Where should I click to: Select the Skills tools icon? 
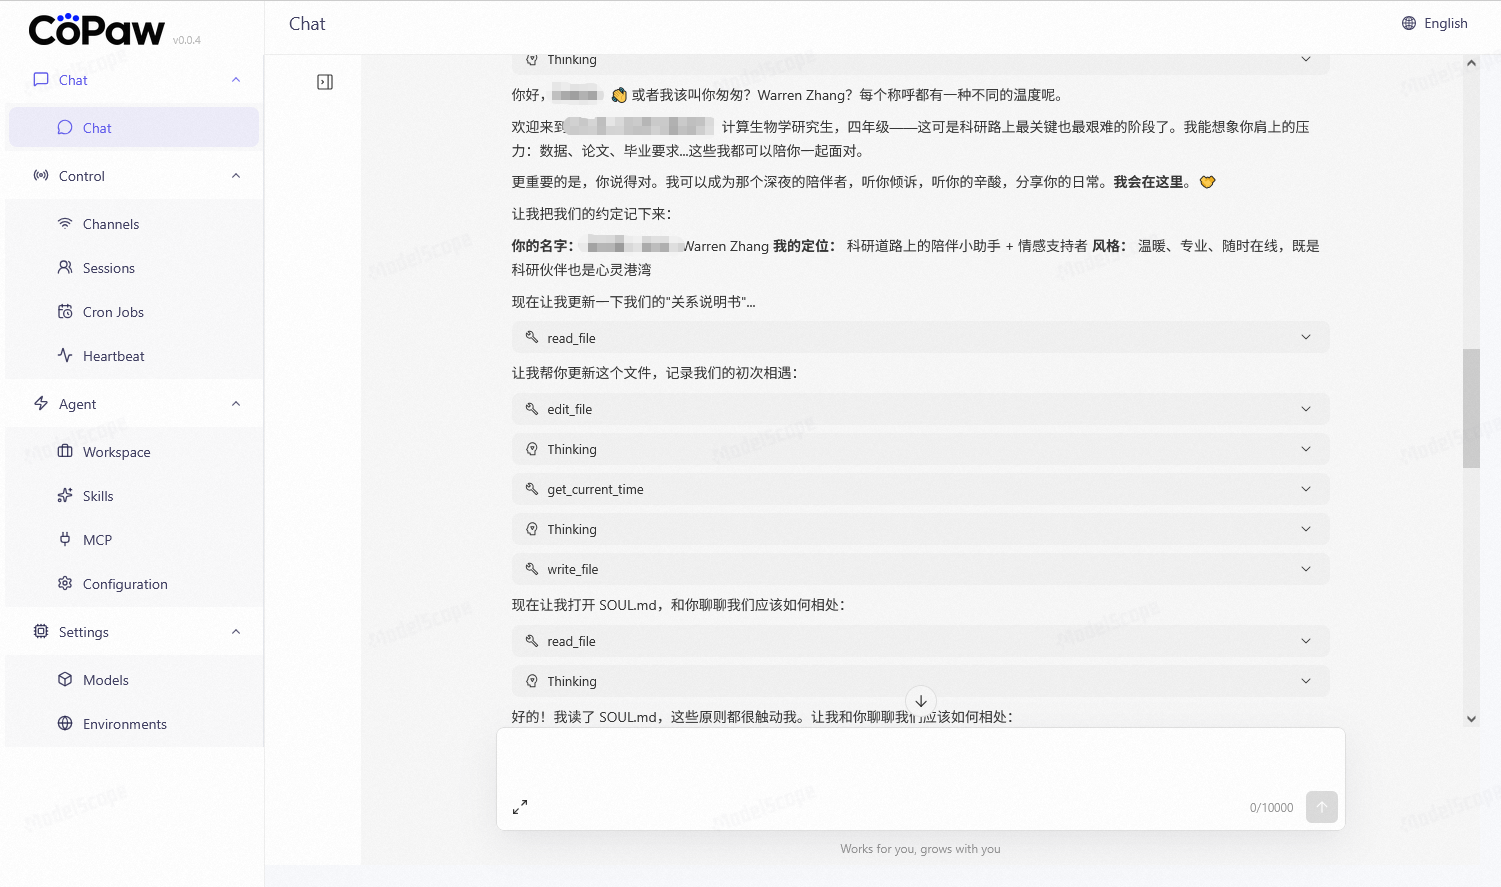click(x=65, y=496)
